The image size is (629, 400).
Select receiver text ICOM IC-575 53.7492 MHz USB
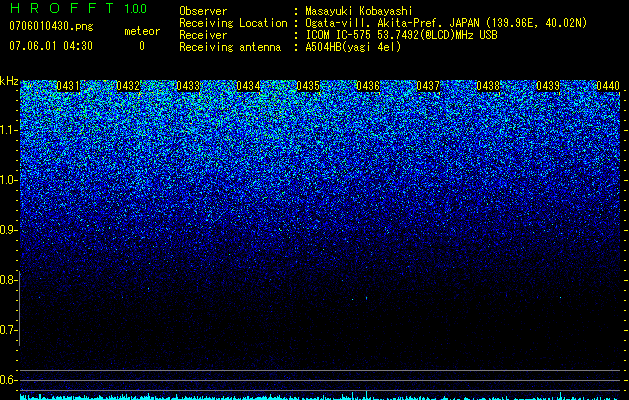[x=401, y=35]
